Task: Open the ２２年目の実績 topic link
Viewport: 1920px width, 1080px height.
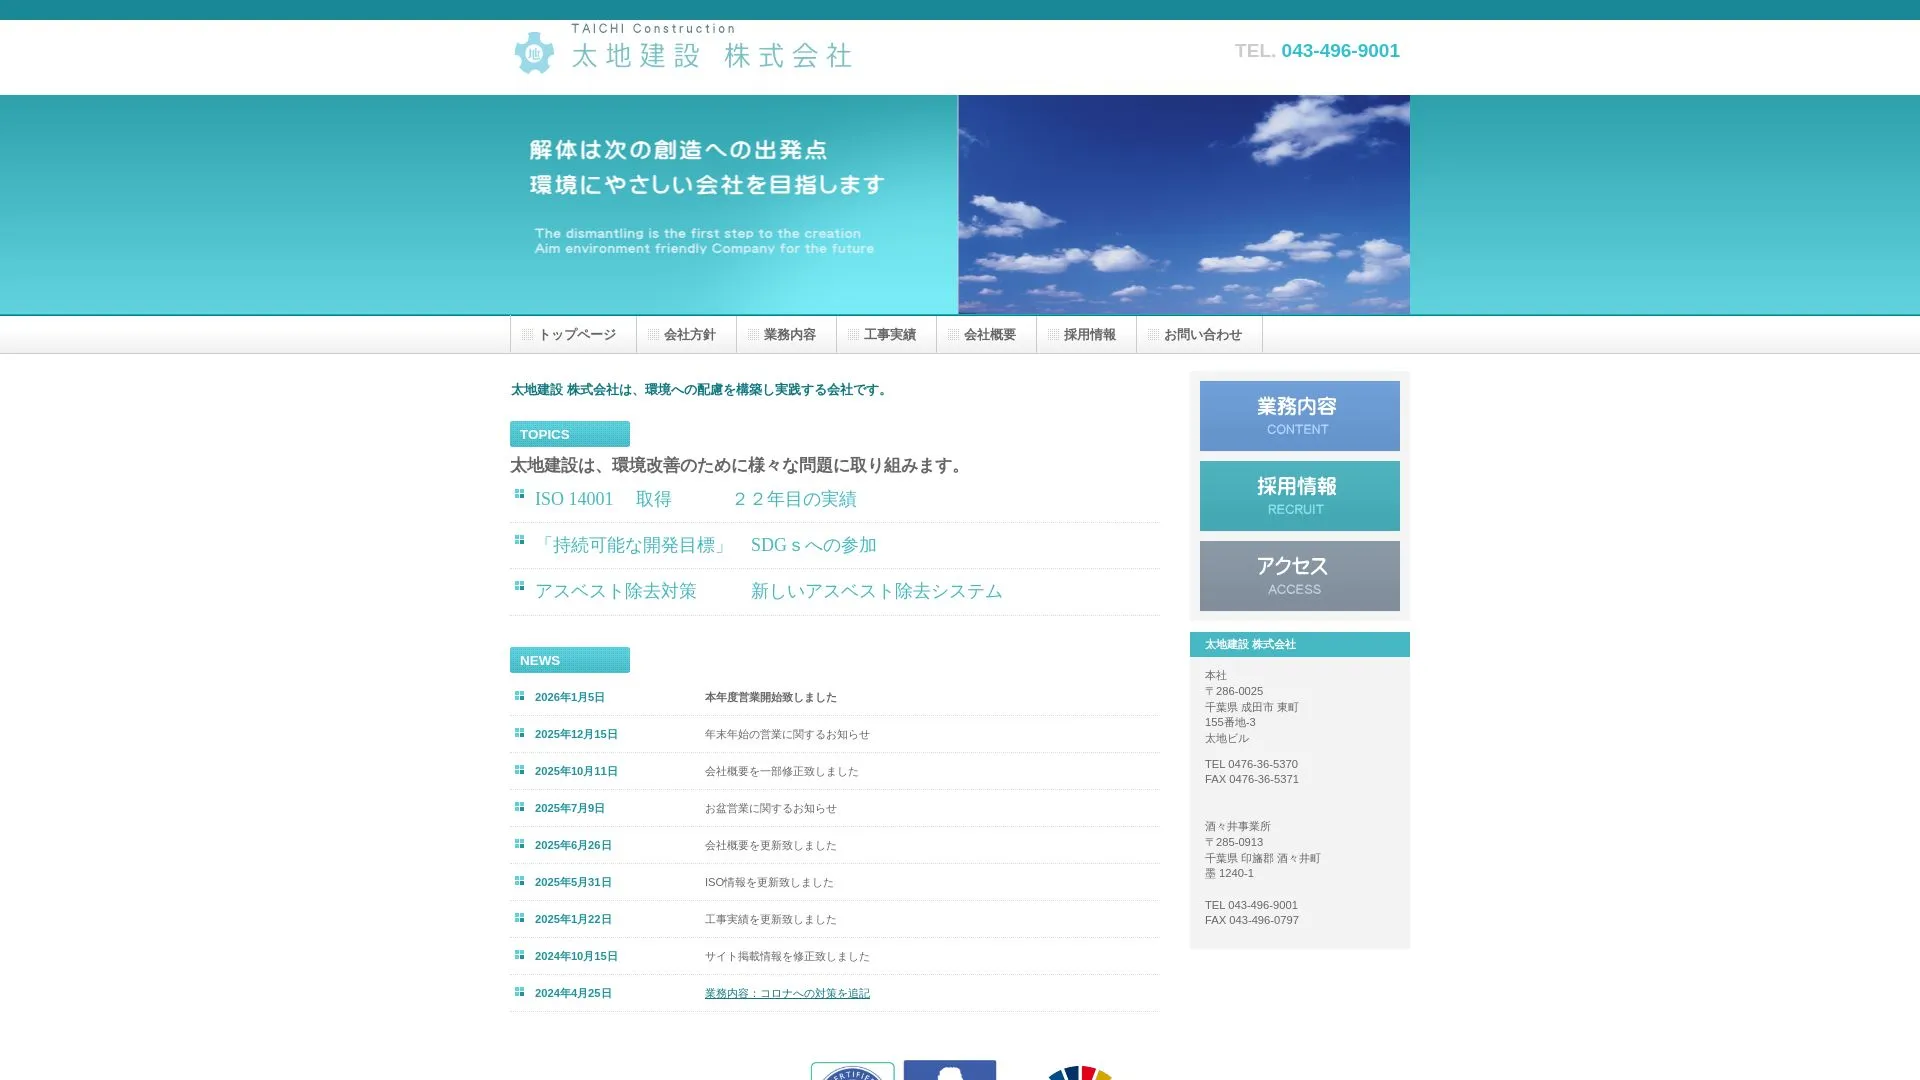Action: coord(794,499)
